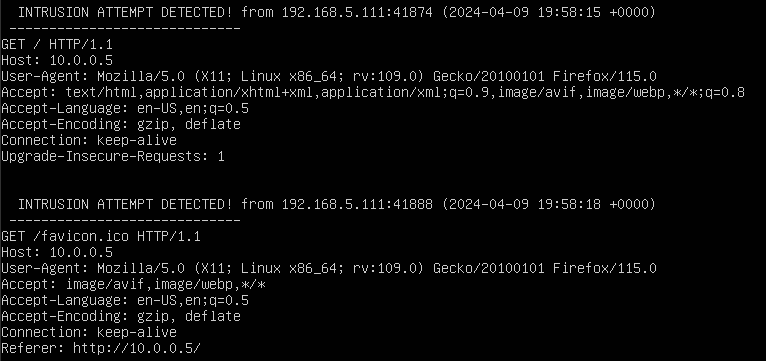Click the first Connection: keep-alive line
766x361 pixels.
click(x=88, y=140)
